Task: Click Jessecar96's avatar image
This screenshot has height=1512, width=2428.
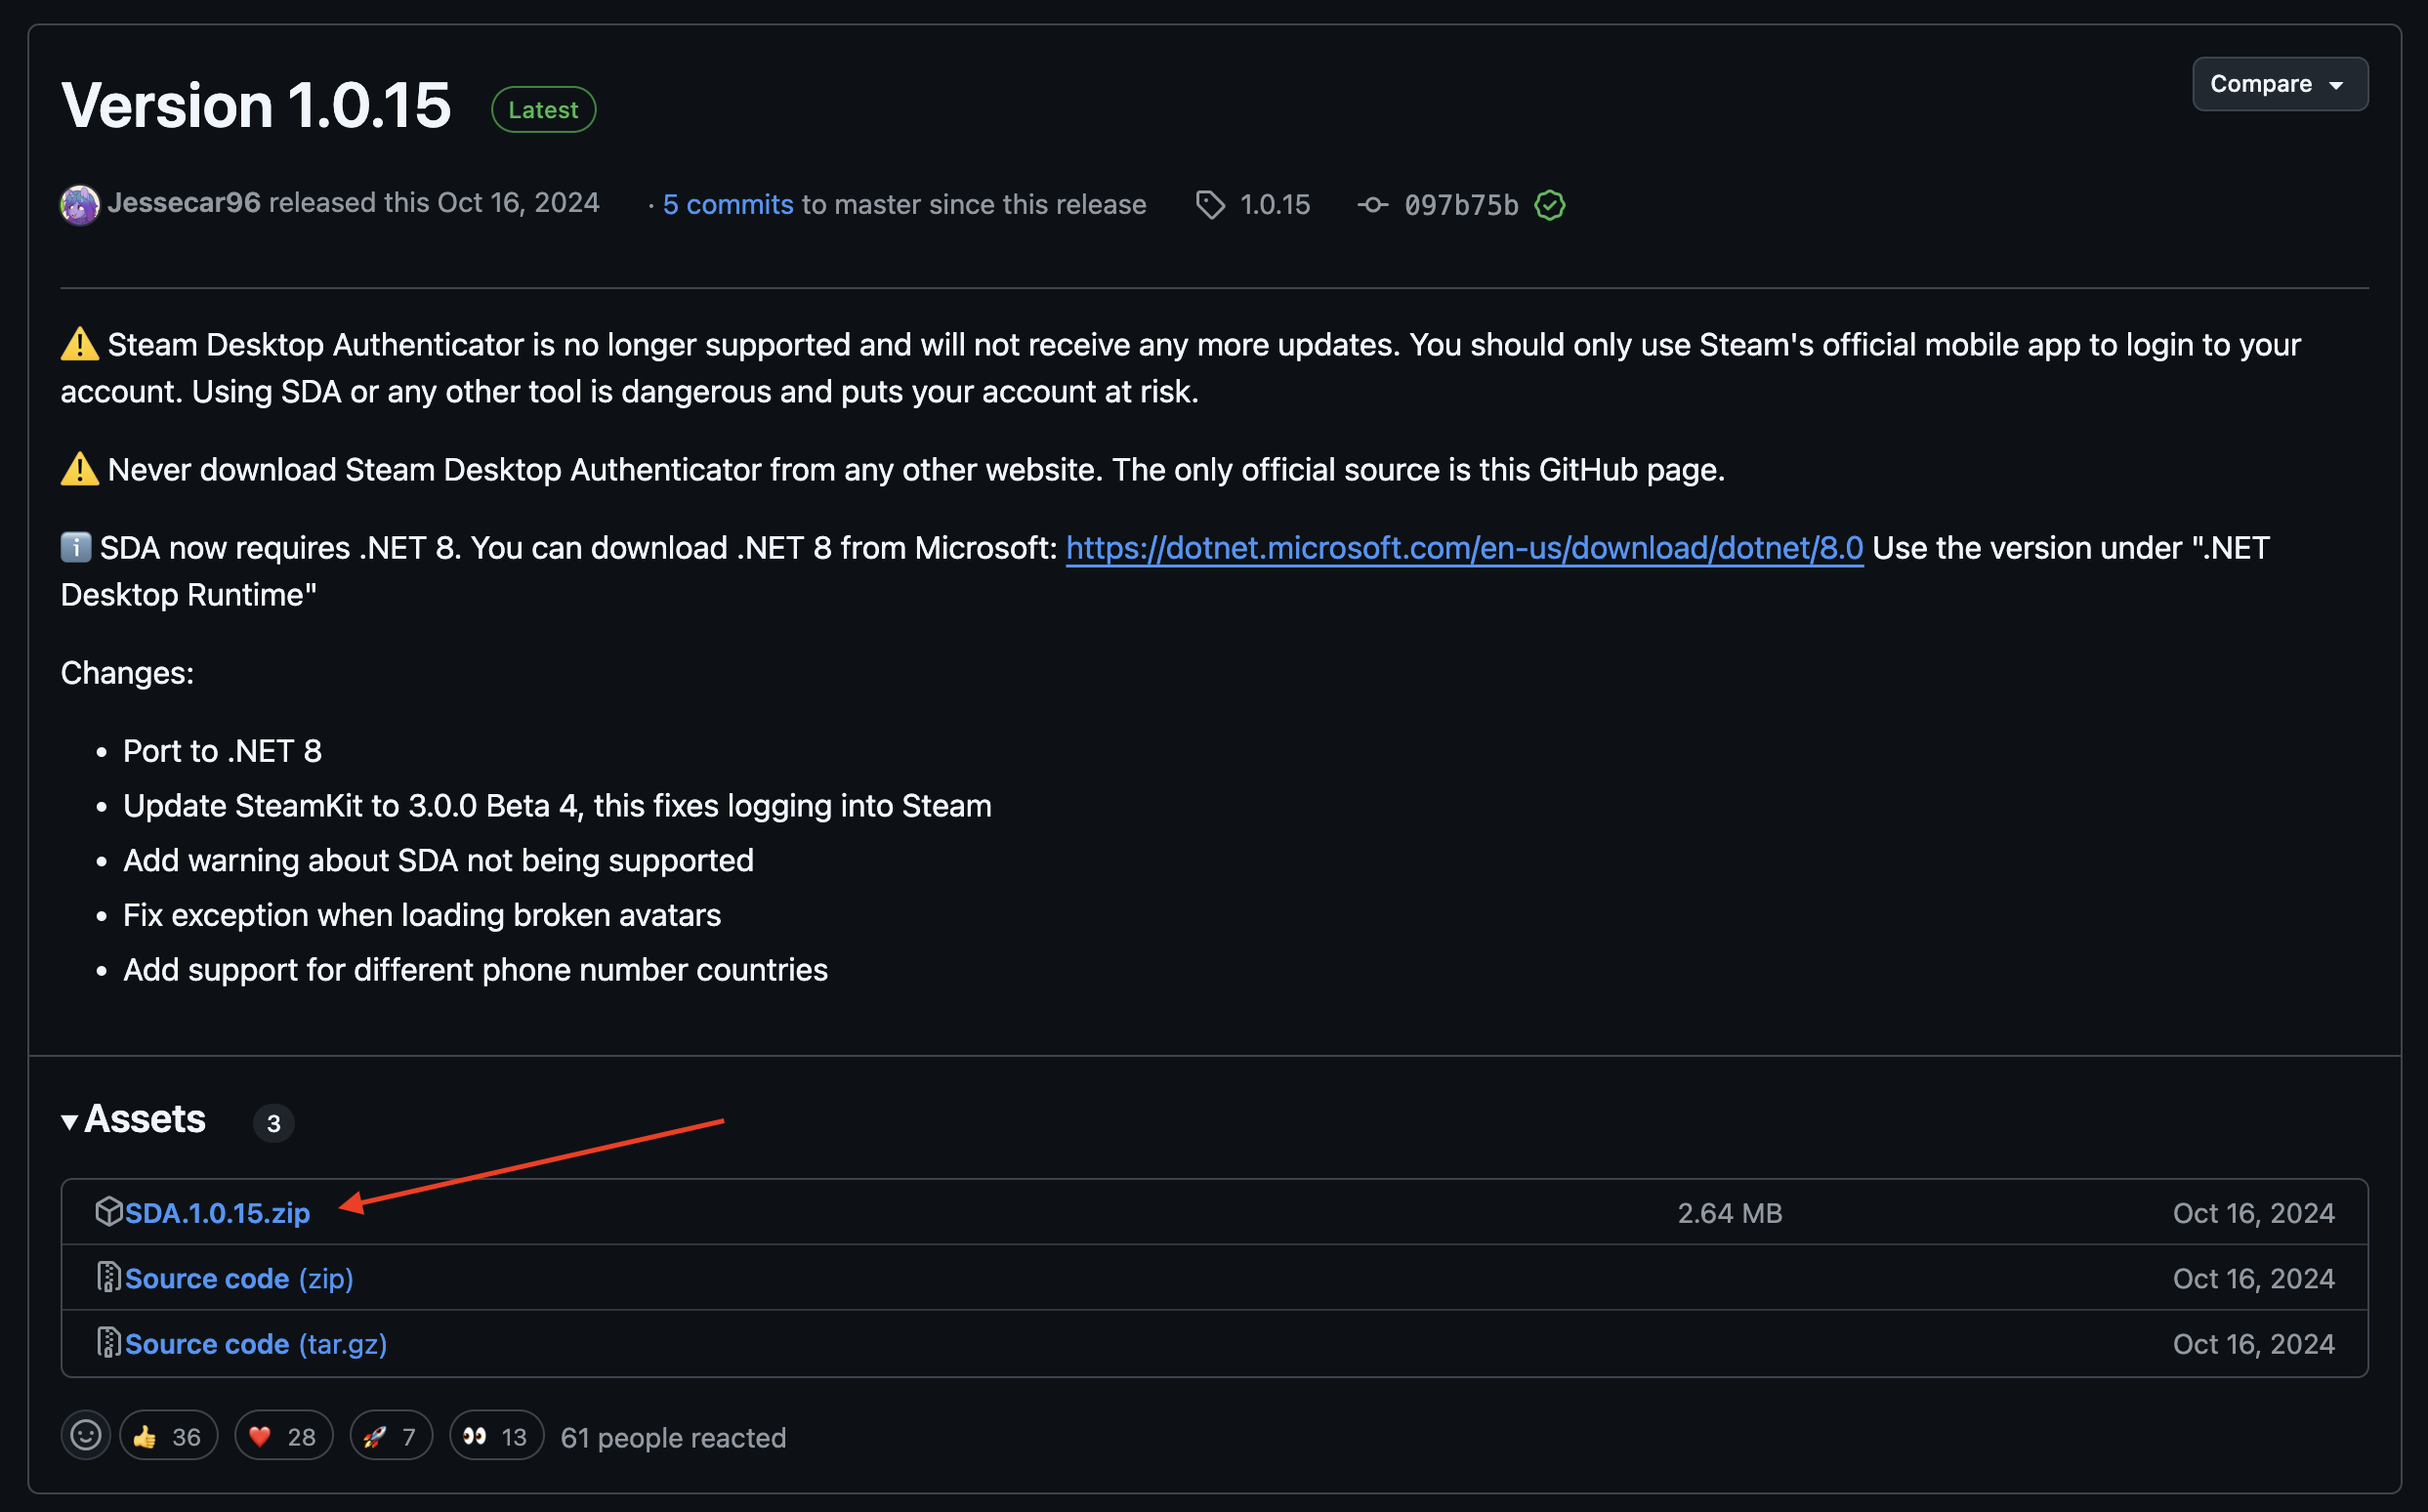Action: 80,205
